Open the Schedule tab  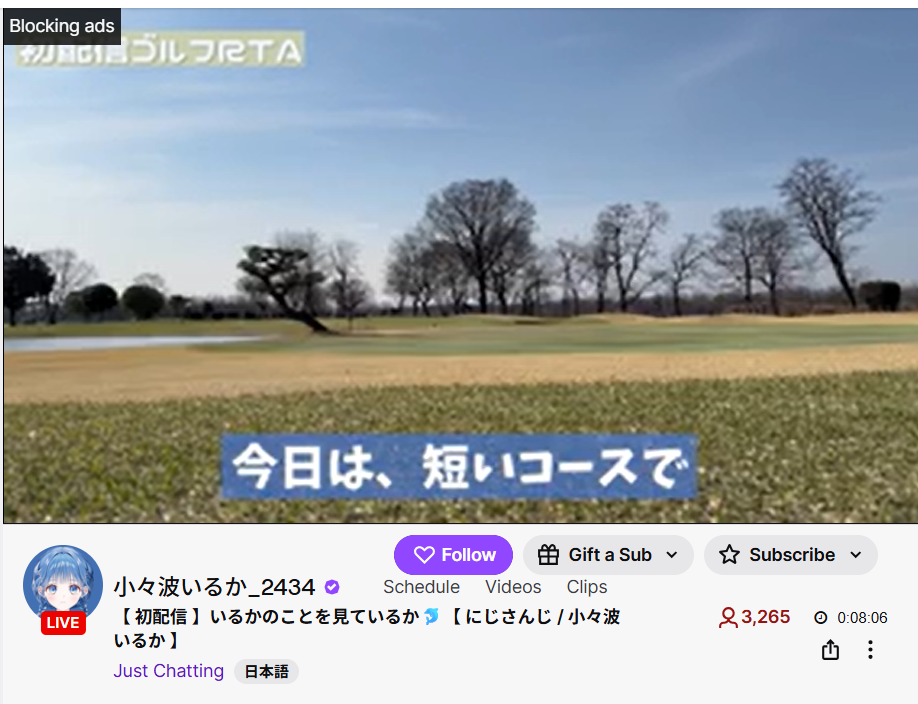tap(422, 587)
